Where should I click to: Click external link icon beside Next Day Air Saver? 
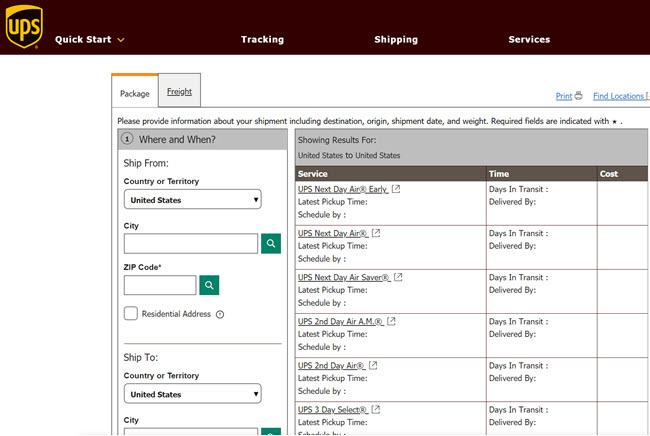(398, 277)
